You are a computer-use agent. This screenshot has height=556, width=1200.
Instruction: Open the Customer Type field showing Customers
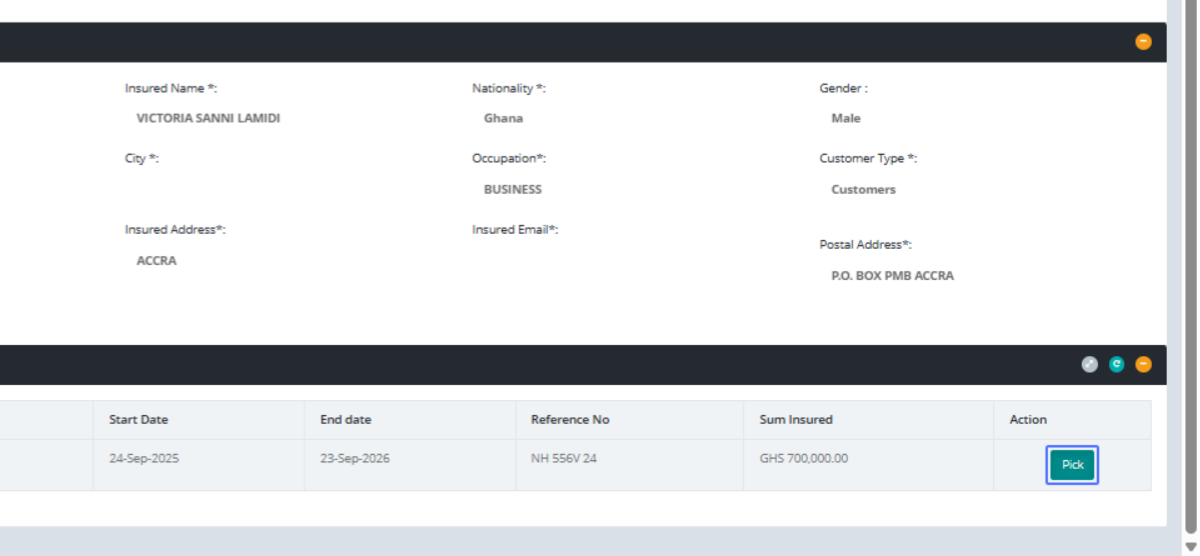[x=863, y=189]
